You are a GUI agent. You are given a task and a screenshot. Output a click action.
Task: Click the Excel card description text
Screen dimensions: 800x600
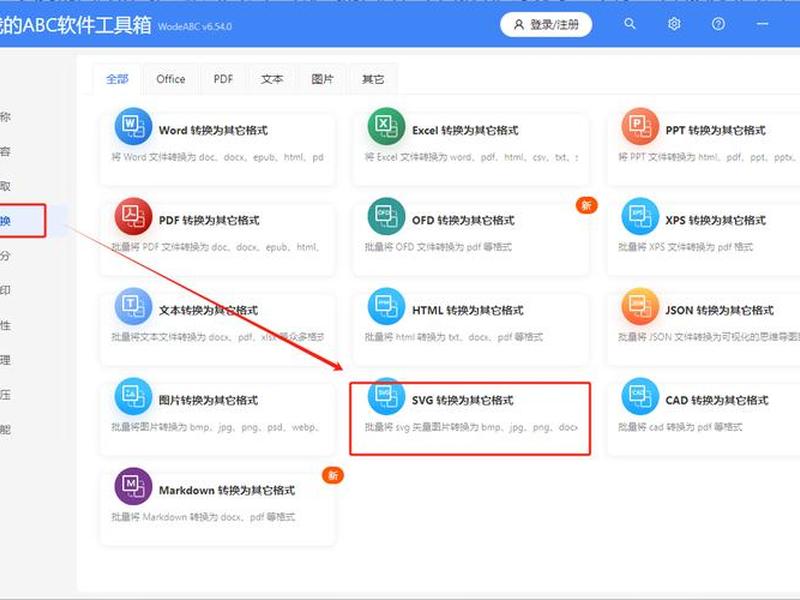pos(471,157)
